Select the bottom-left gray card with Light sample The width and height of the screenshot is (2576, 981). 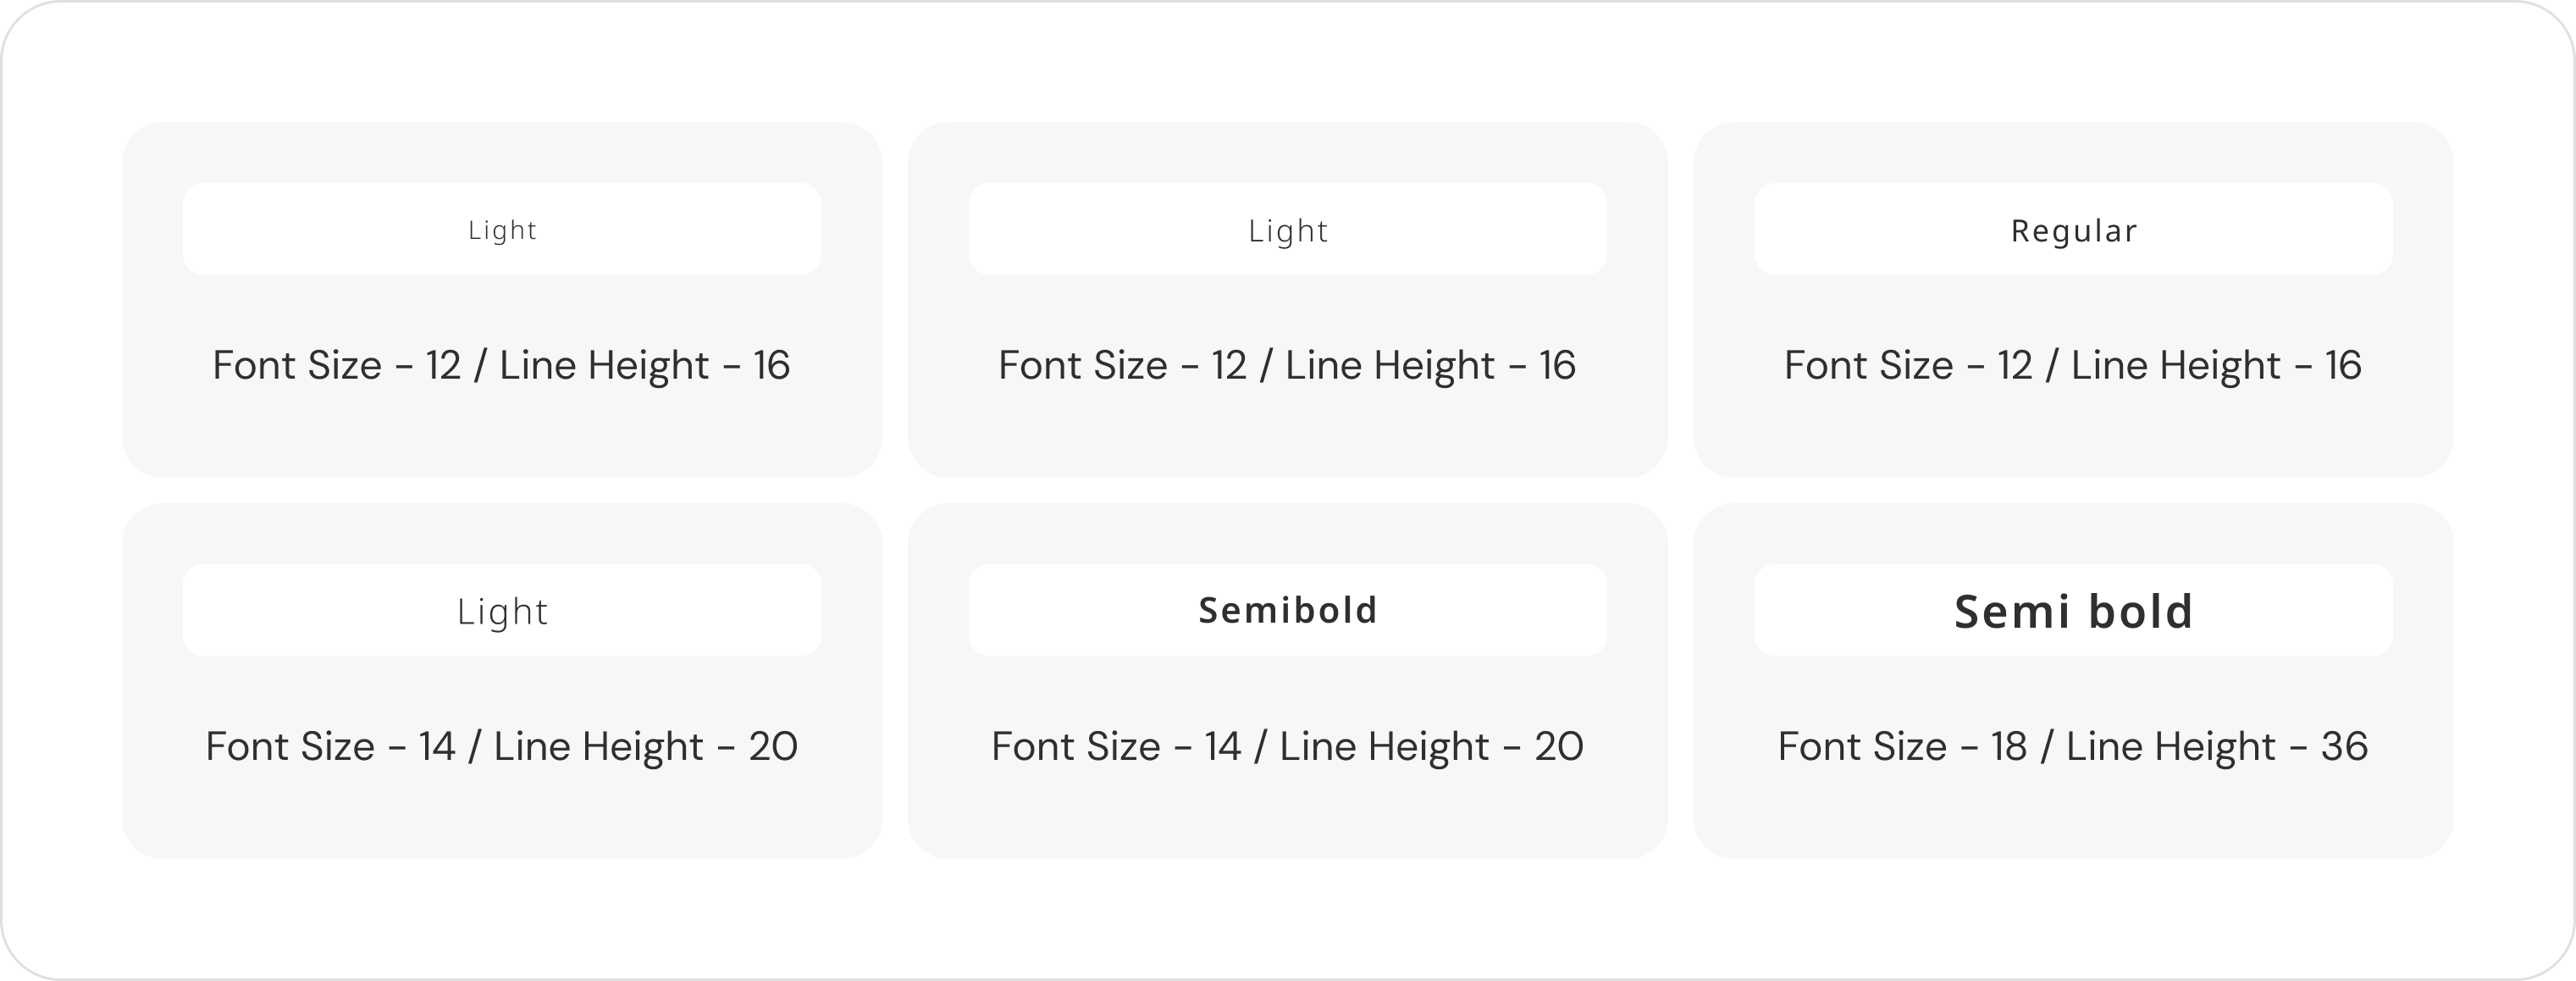tap(502, 815)
